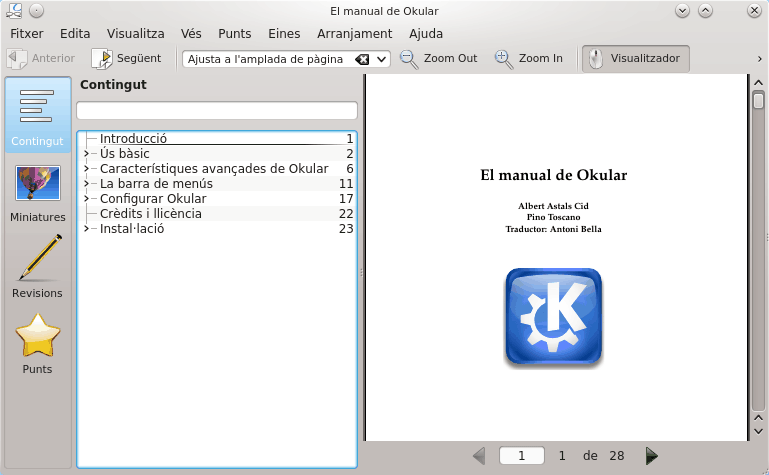Open the zoom level dropdown arrow

[381, 59]
